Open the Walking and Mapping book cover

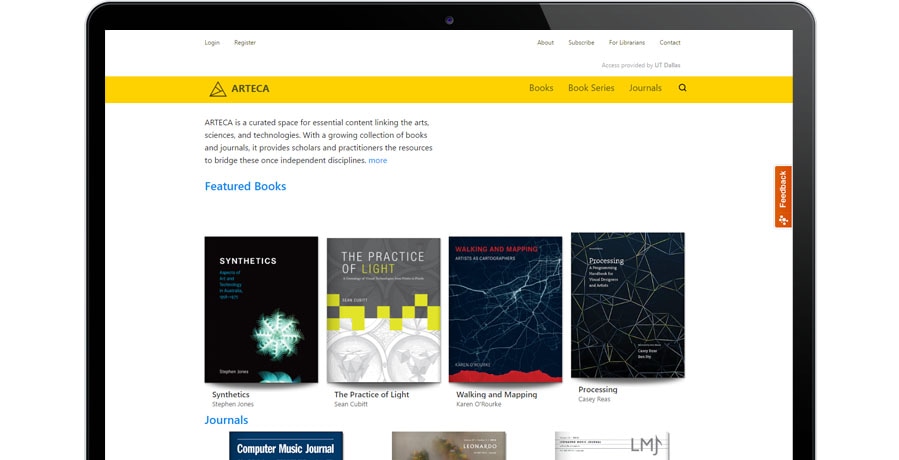click(505, 309)
